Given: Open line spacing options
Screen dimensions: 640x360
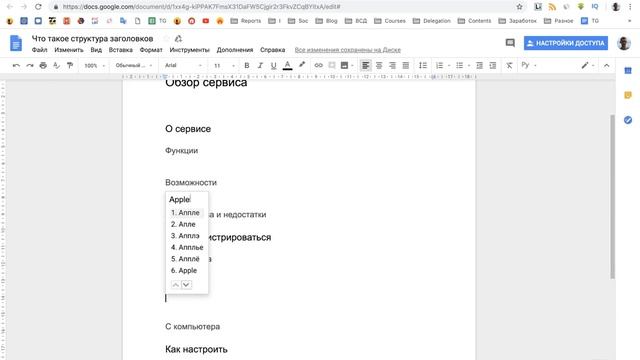Looking at the screenshot, I should [423, 65].
